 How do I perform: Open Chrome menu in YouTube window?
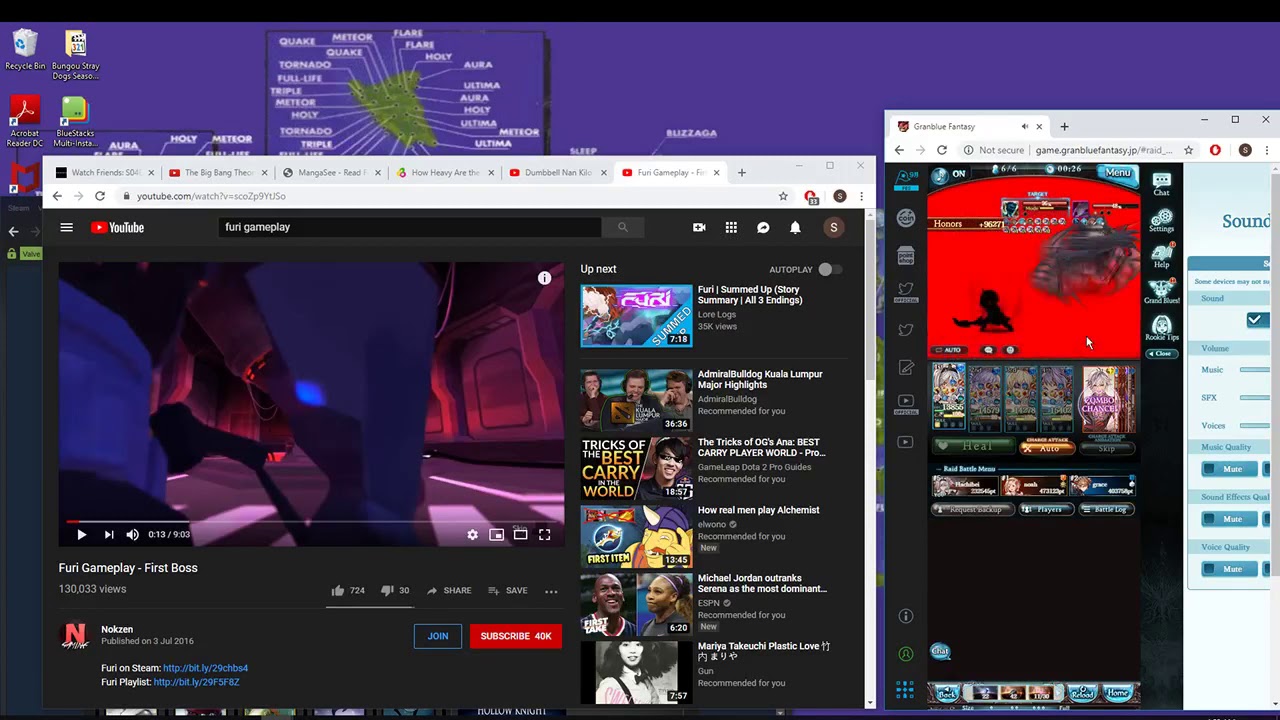coord(861,196)
